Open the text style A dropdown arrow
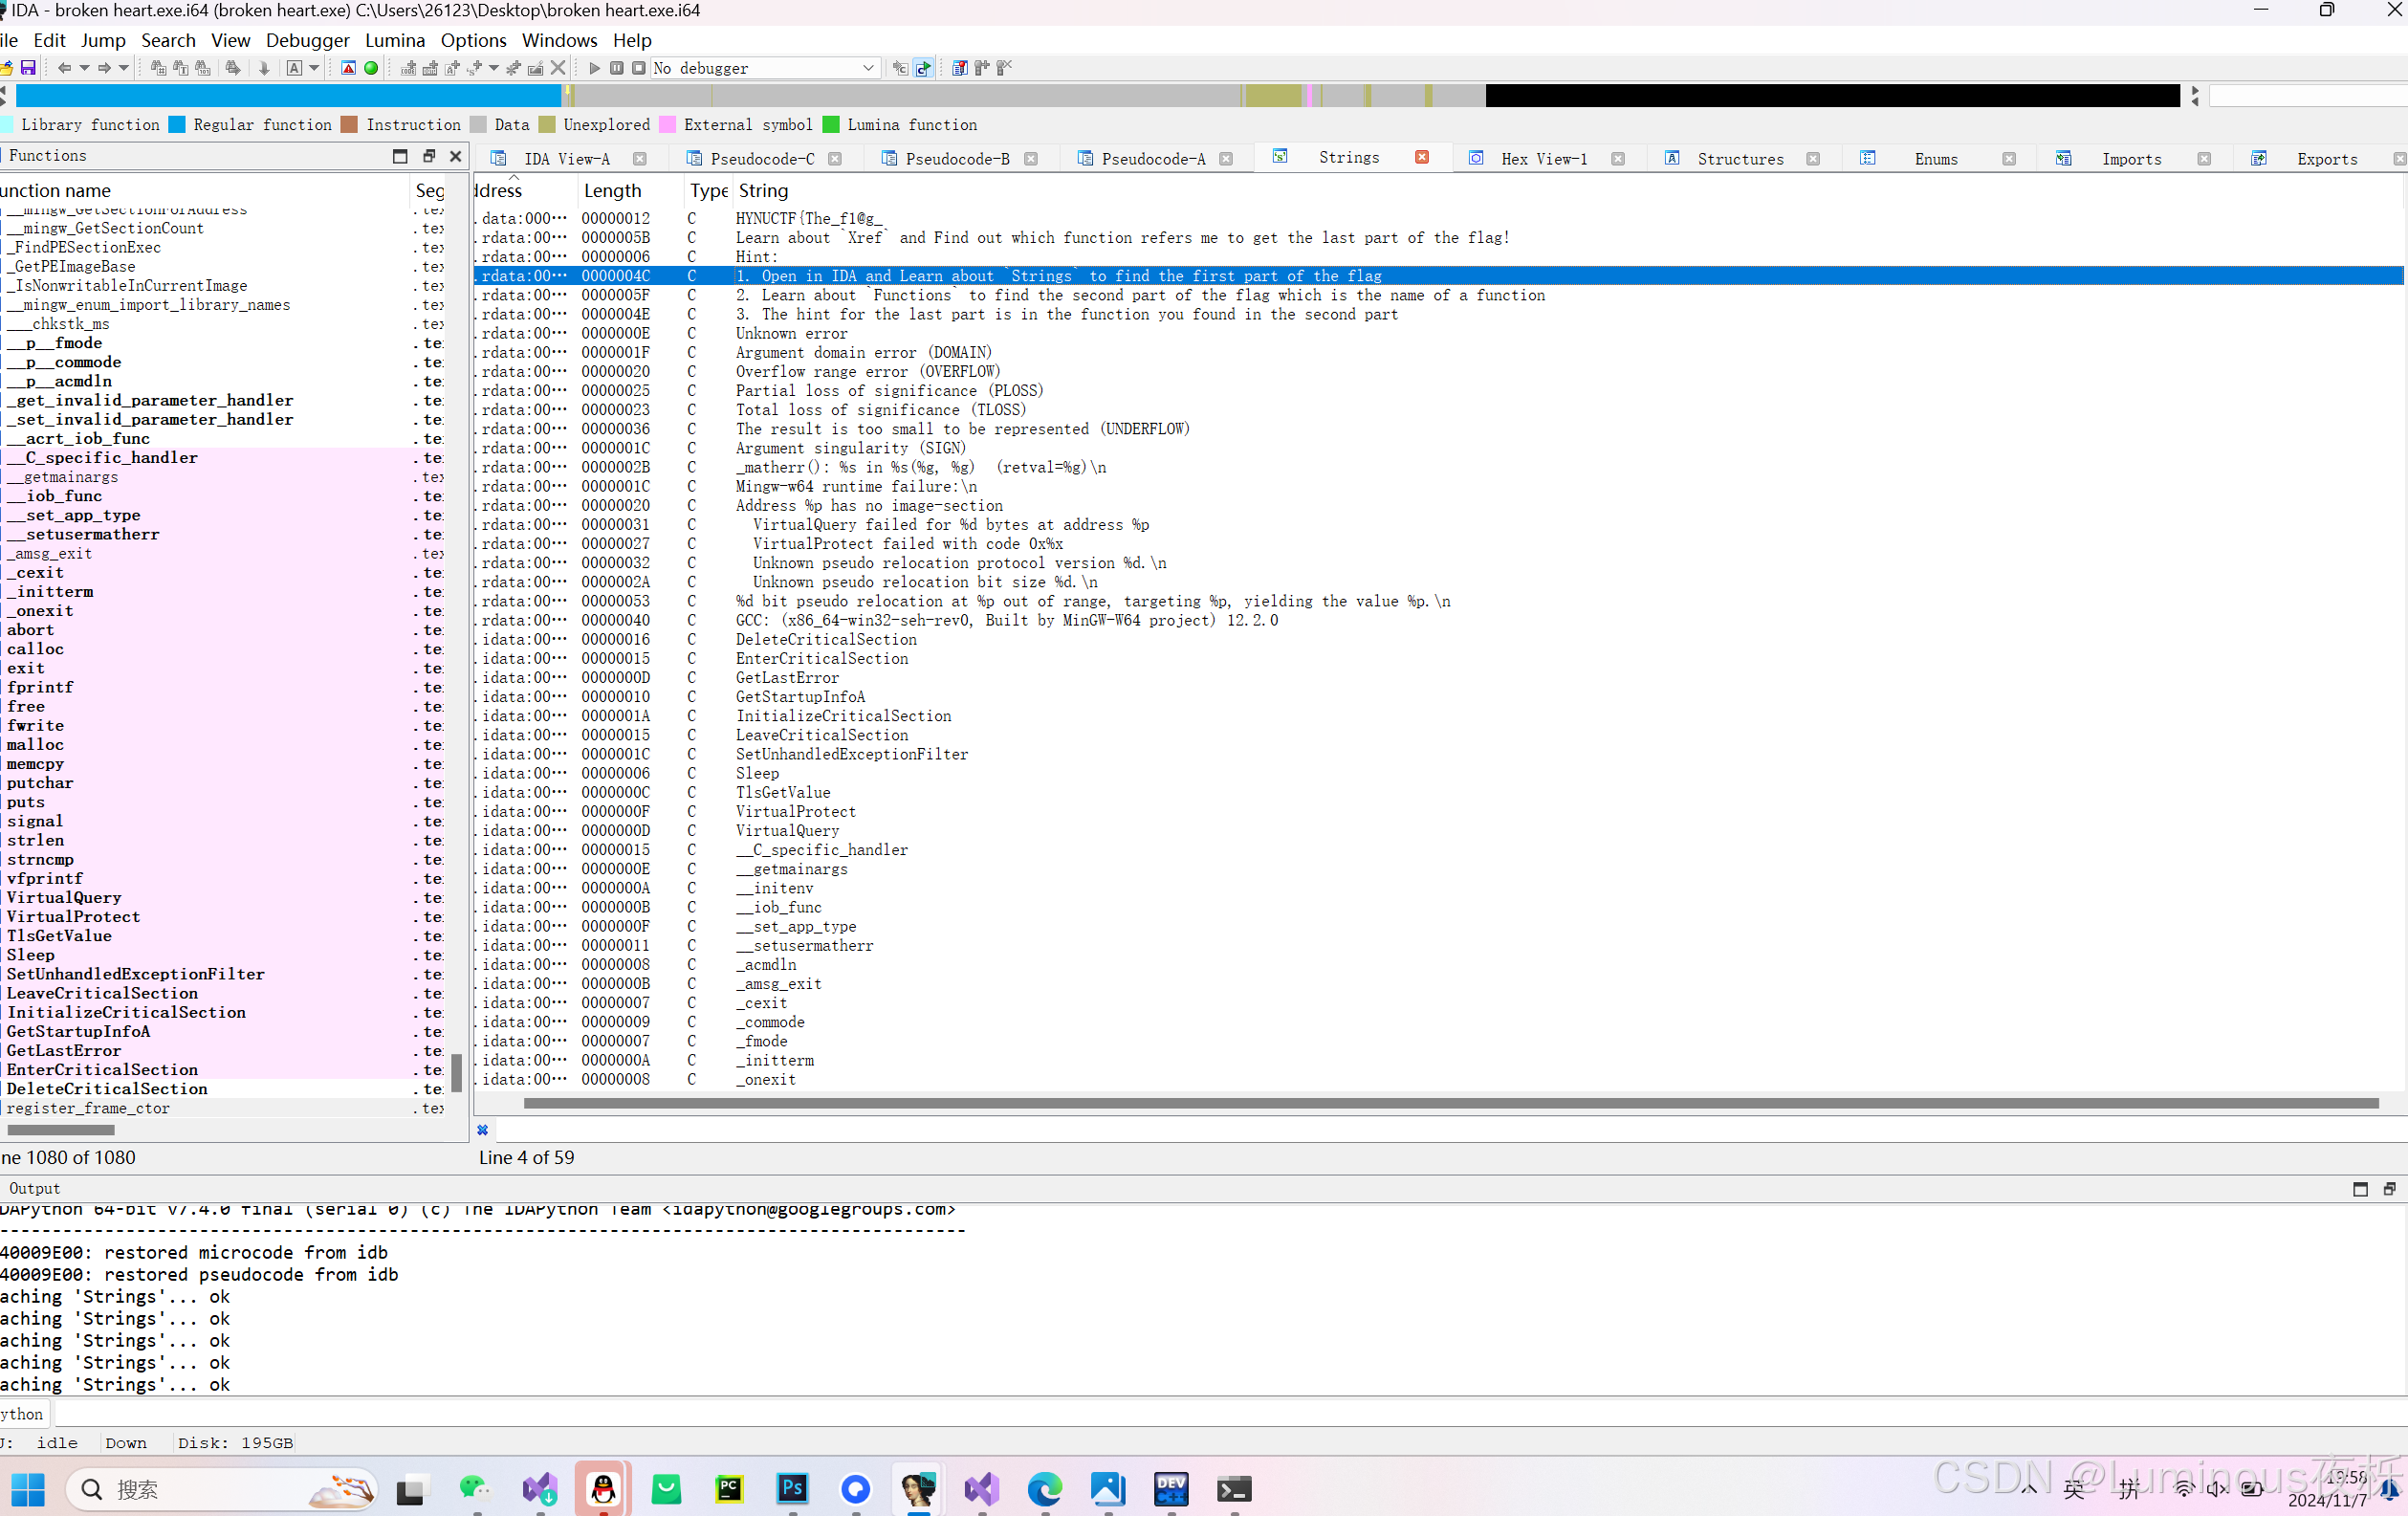2408x1516 pixels. coord(314,68)
